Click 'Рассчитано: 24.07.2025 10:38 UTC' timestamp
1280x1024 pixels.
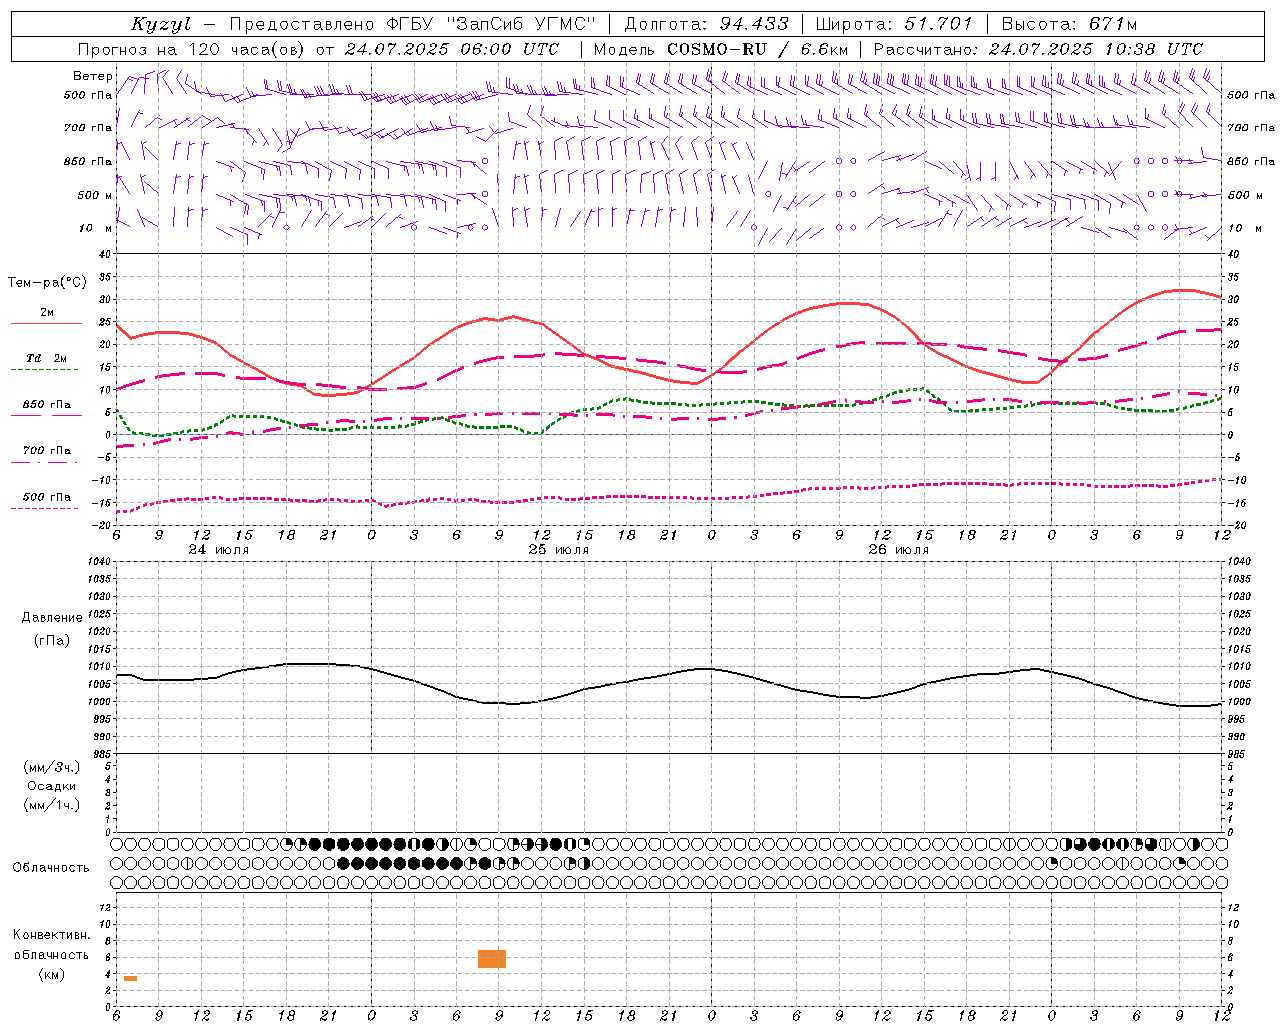pyautogui.click(x=1038, y=49)
